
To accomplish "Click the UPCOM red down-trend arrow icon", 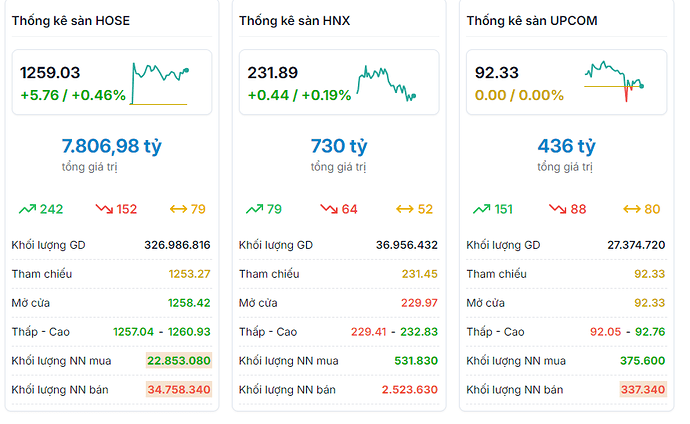I will (x=556, y=209).
